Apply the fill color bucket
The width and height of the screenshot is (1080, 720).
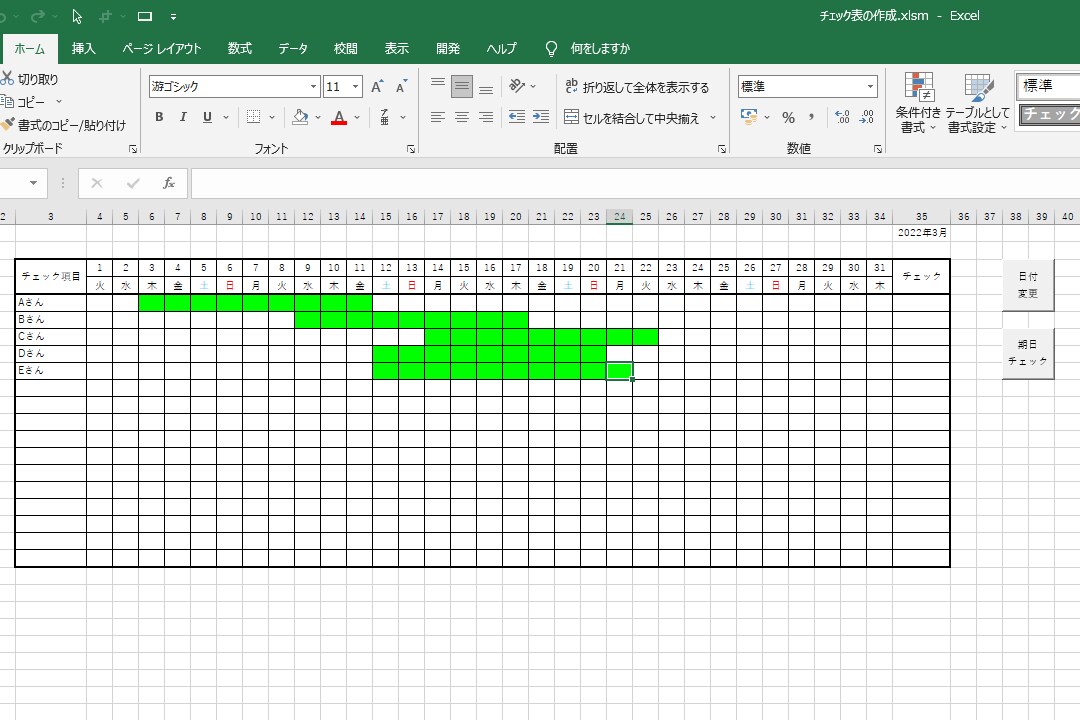tap(300, 116)
